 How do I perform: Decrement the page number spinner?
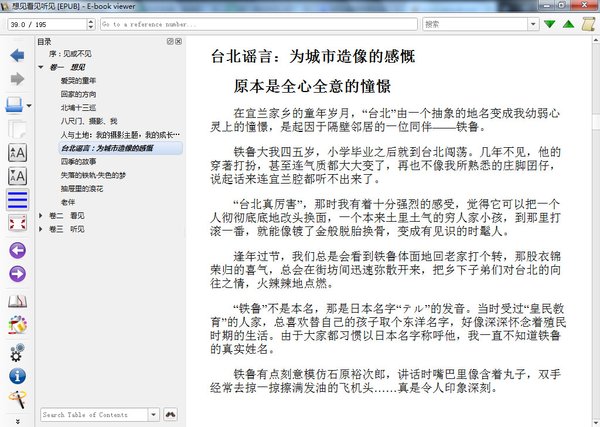91,28
